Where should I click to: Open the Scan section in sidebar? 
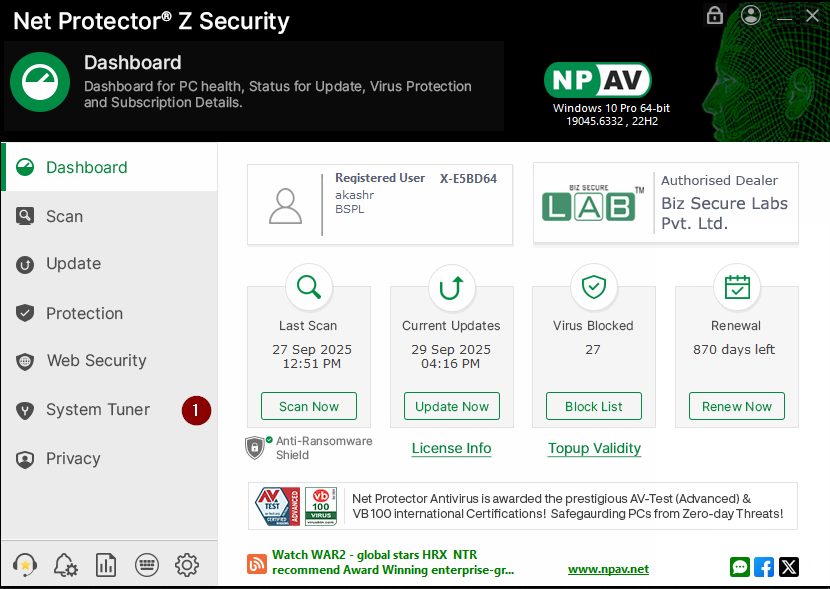coord(64,216)
